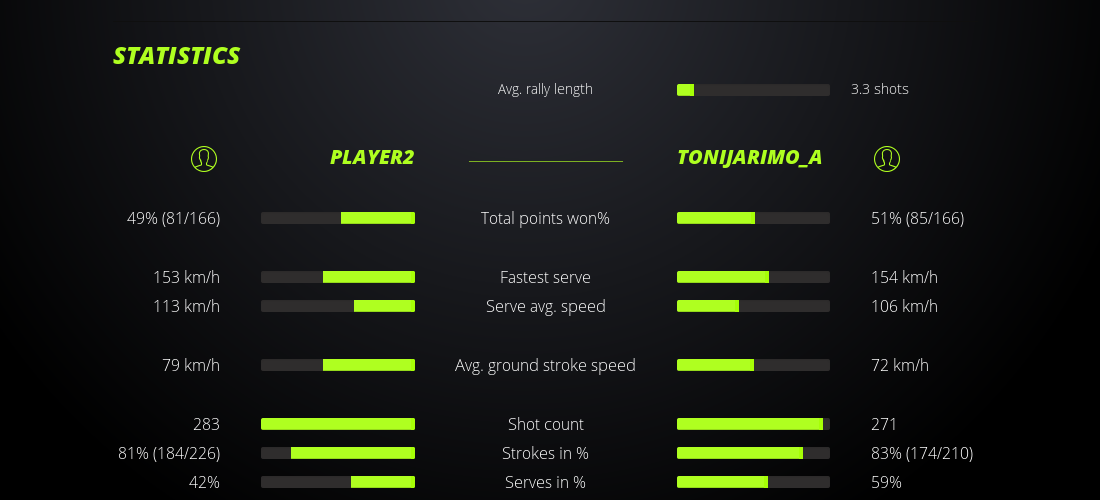Click the STATISTICS heading

click(x=177, y=56)
